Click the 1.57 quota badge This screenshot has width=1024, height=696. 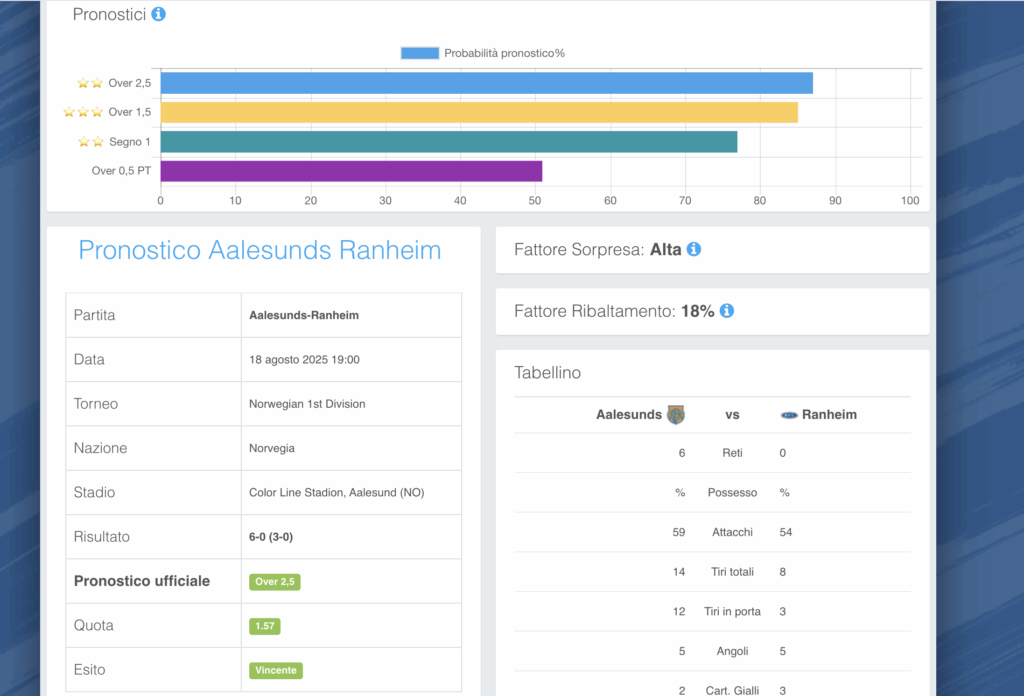[x=264, y=626]
